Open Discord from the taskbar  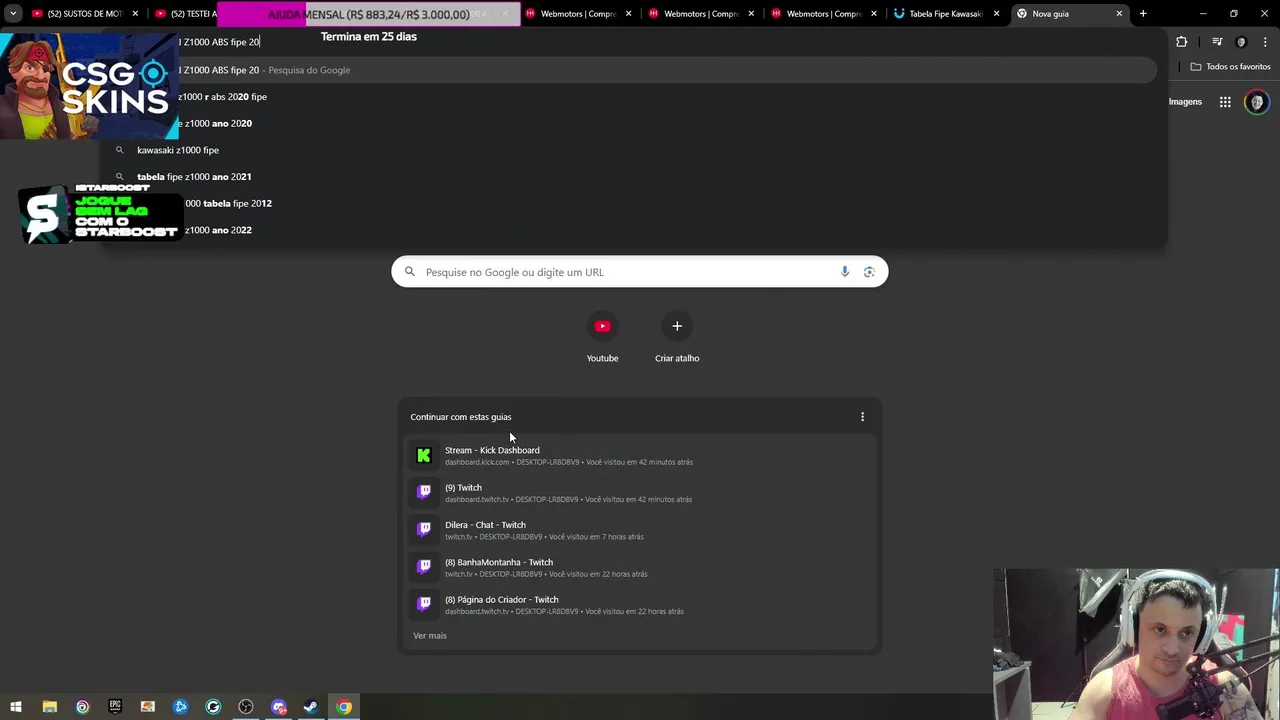click(x=279, y=707)
